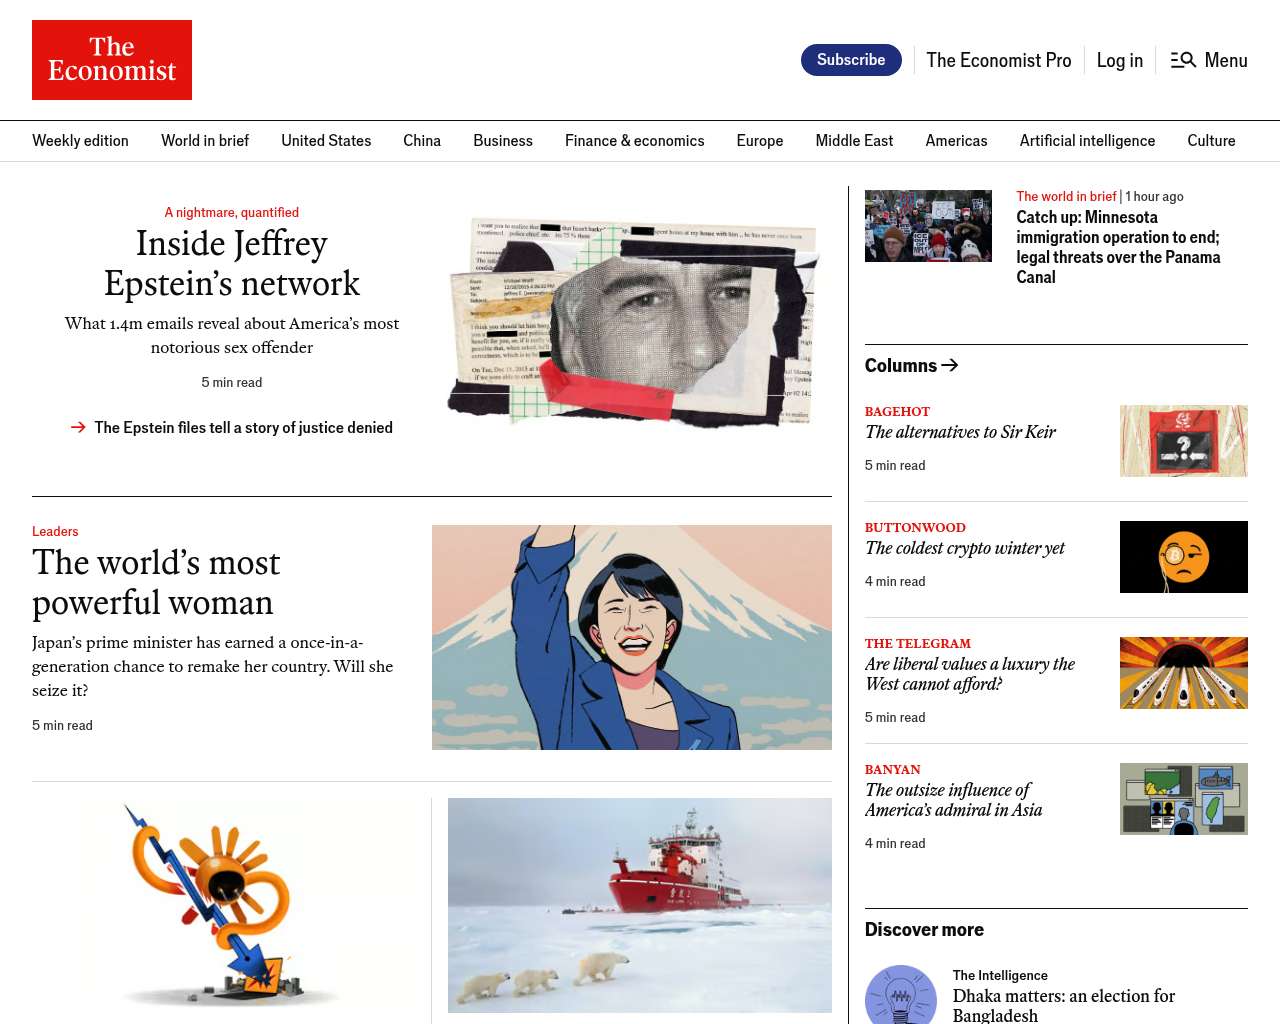1280x1024 pixels.
Task: Open 'The Epstein files tell a story' link
Action: tap(244, 427)
